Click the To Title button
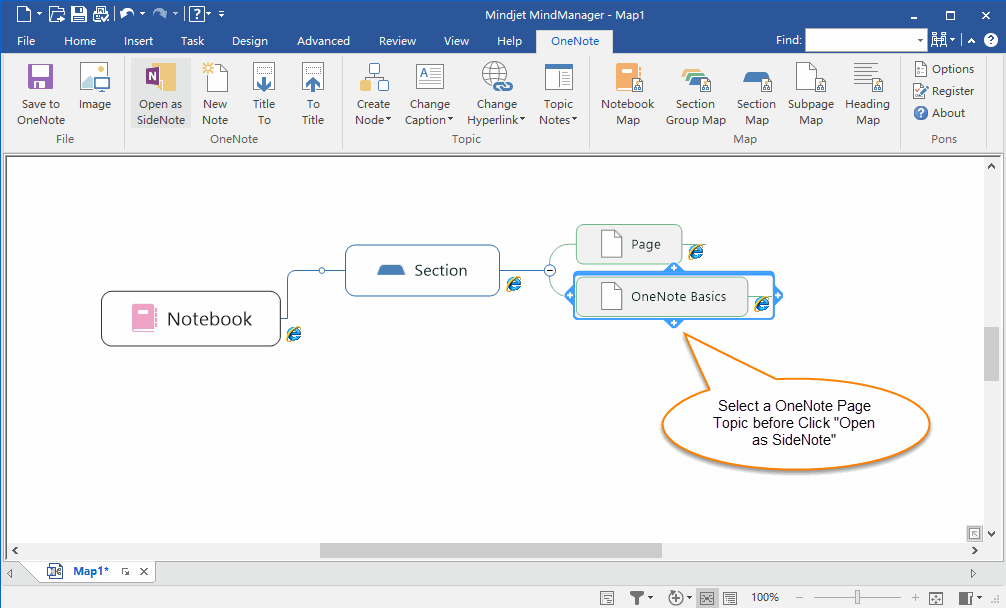 313,94
